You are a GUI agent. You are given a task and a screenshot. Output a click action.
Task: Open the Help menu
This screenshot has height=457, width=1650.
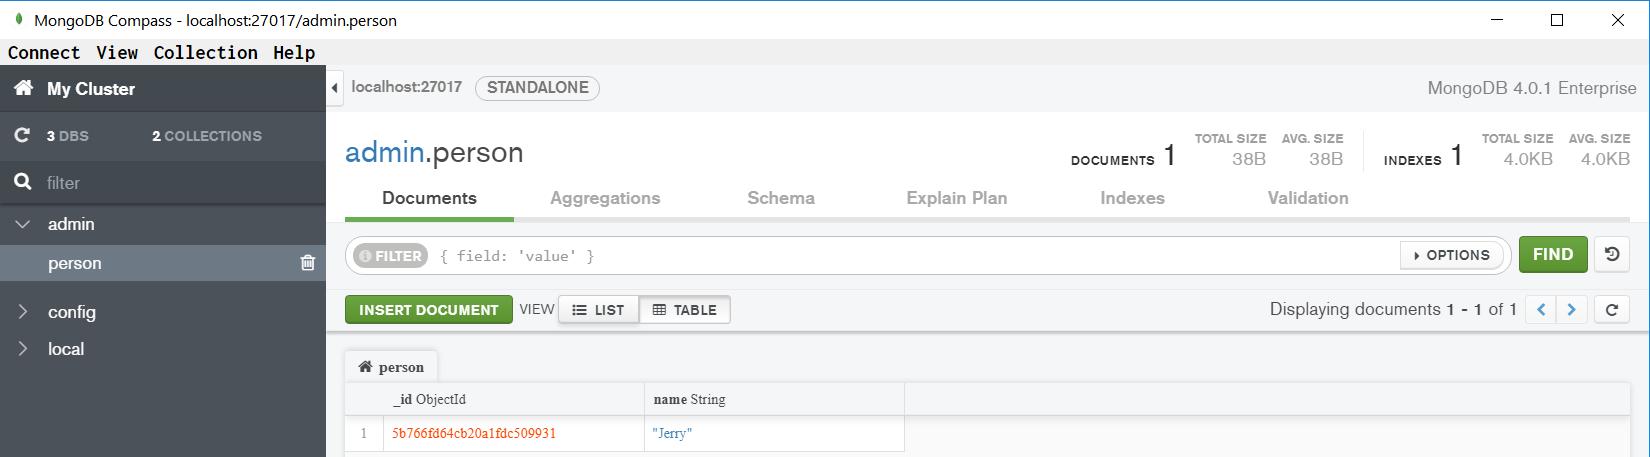point(294,53)
